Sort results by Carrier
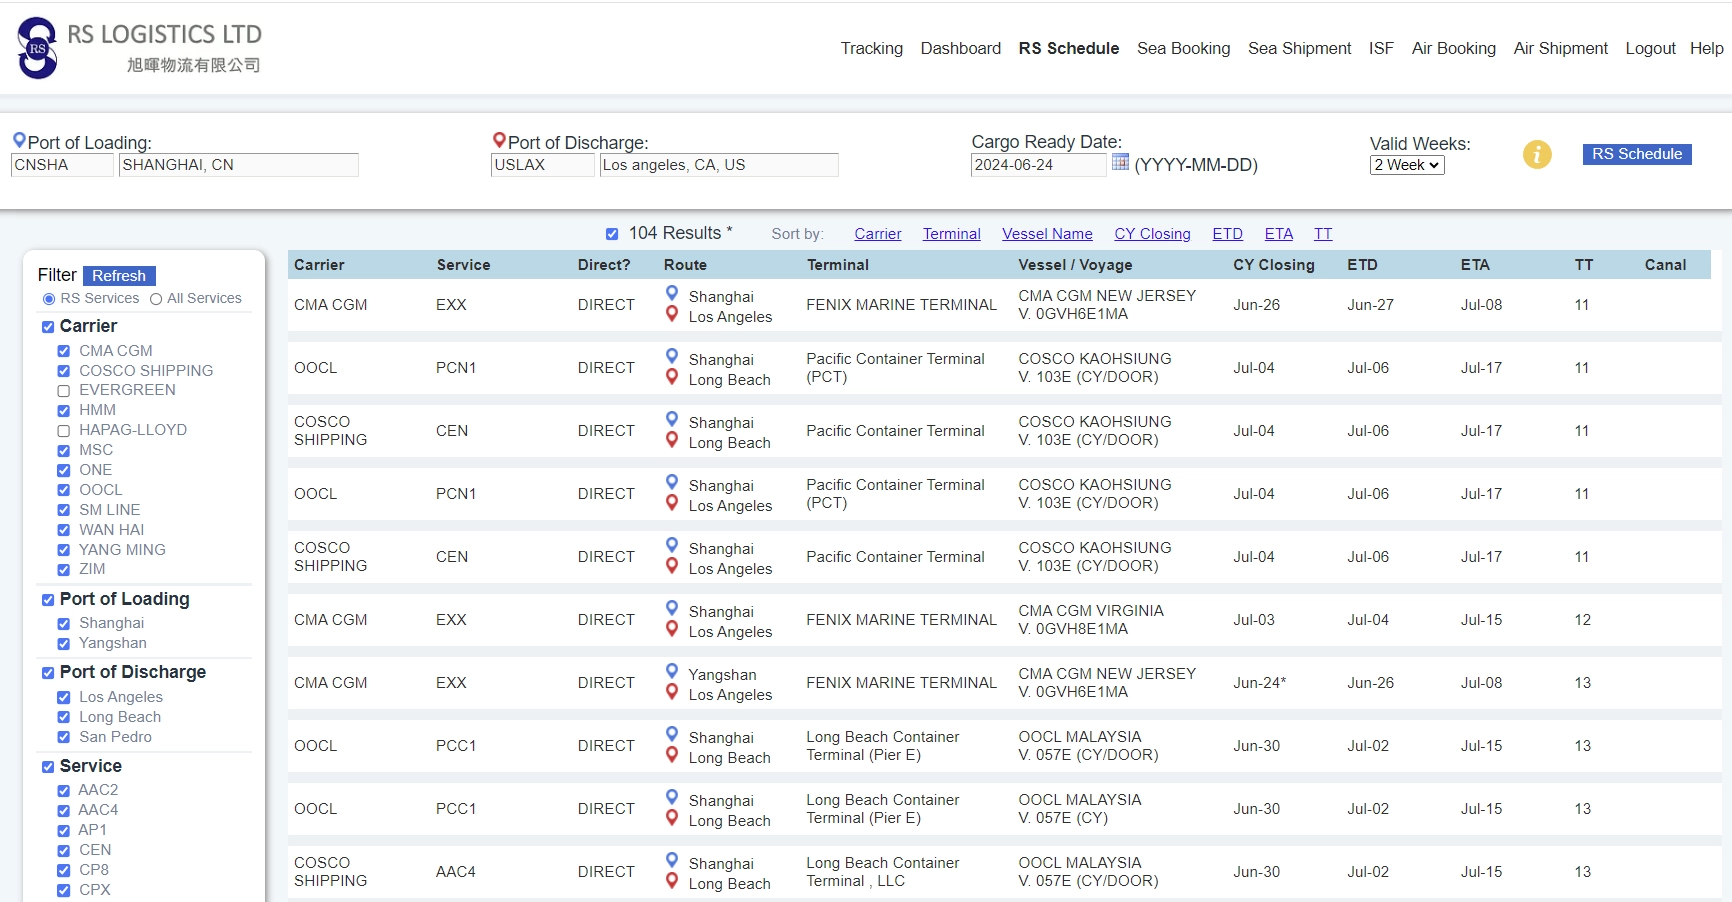Image resolution: width=1732 pixels, height=902 pixels. (878, 234)
